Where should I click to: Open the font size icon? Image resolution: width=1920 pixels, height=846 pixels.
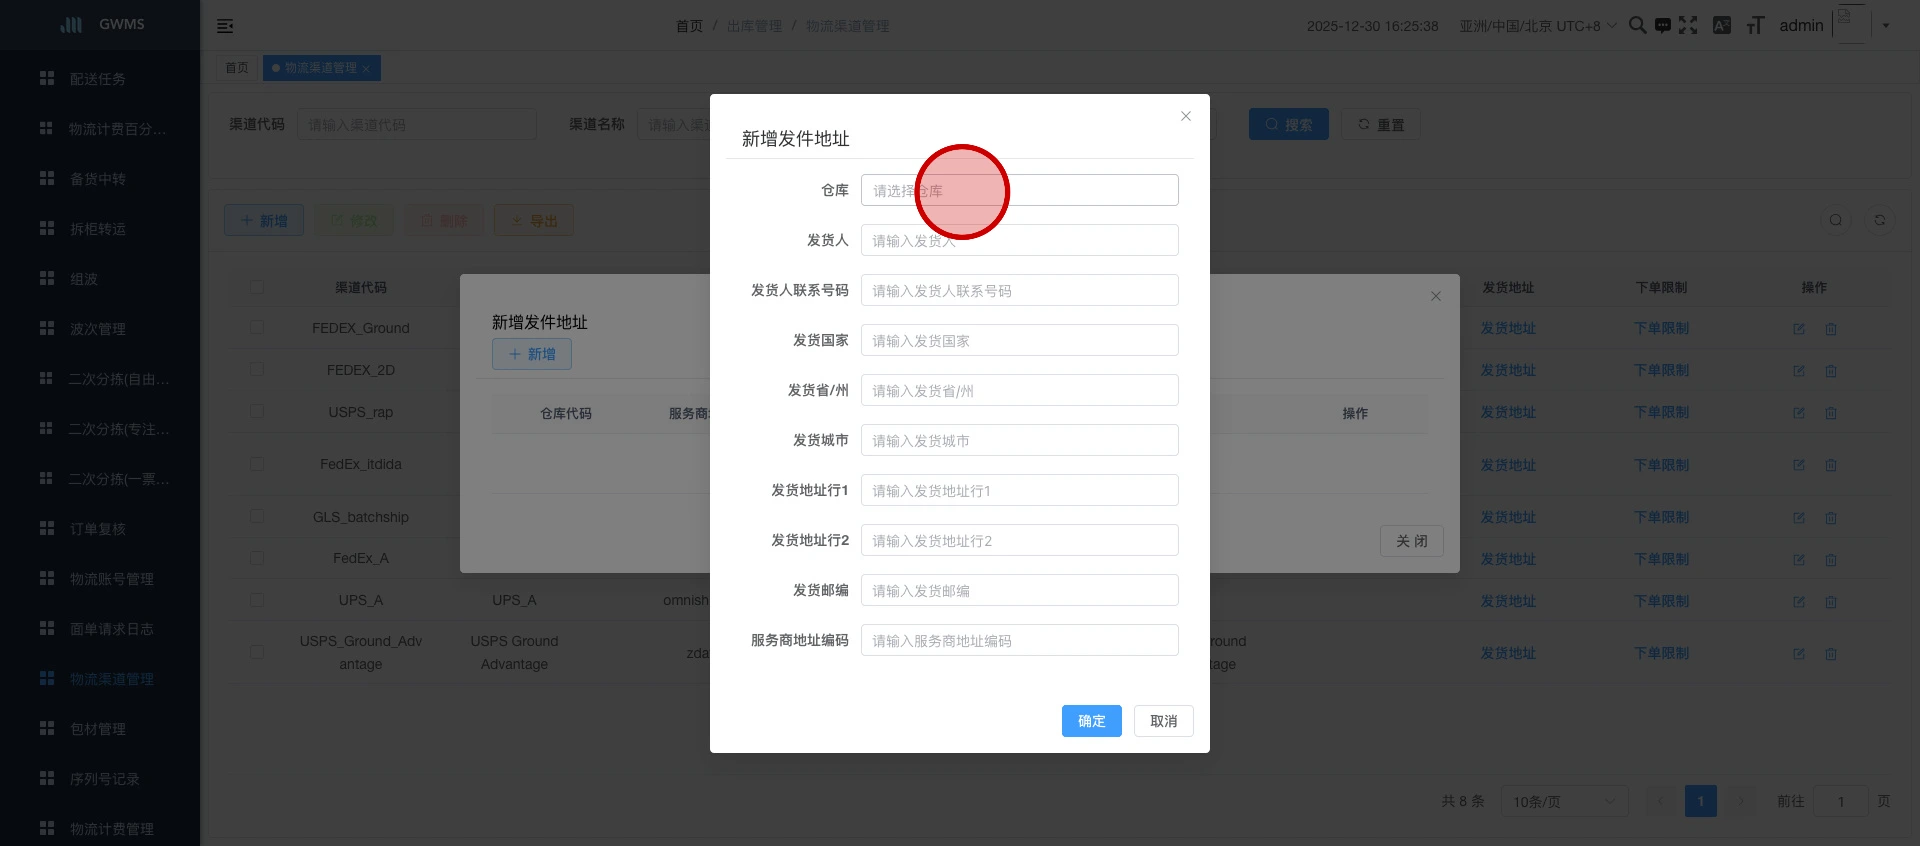pyautogui.click(x=1755, y=25)
